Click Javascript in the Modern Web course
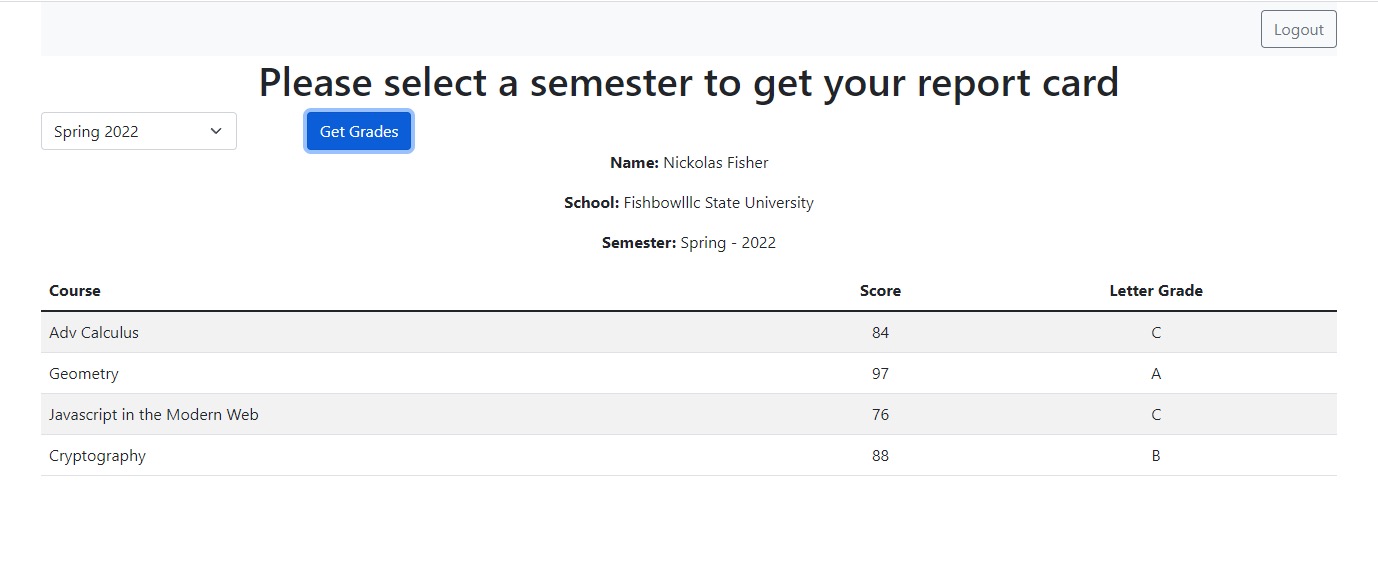The height and width of the screenshot is (574, 1378). [x=154, y=415]
